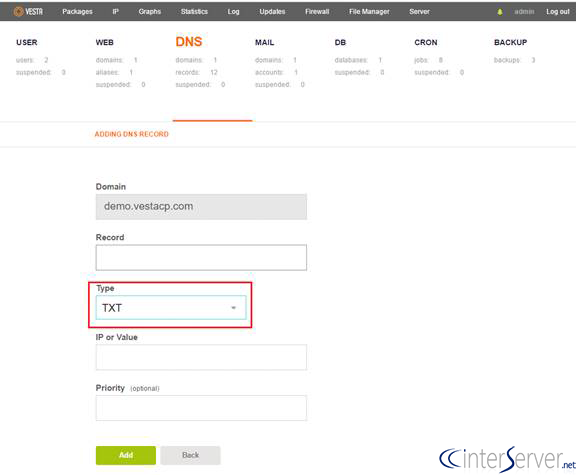The height and width of the screenshot is (475, 576).
Task: Open the Packages menu item
Action: click(x=77, y=11)
